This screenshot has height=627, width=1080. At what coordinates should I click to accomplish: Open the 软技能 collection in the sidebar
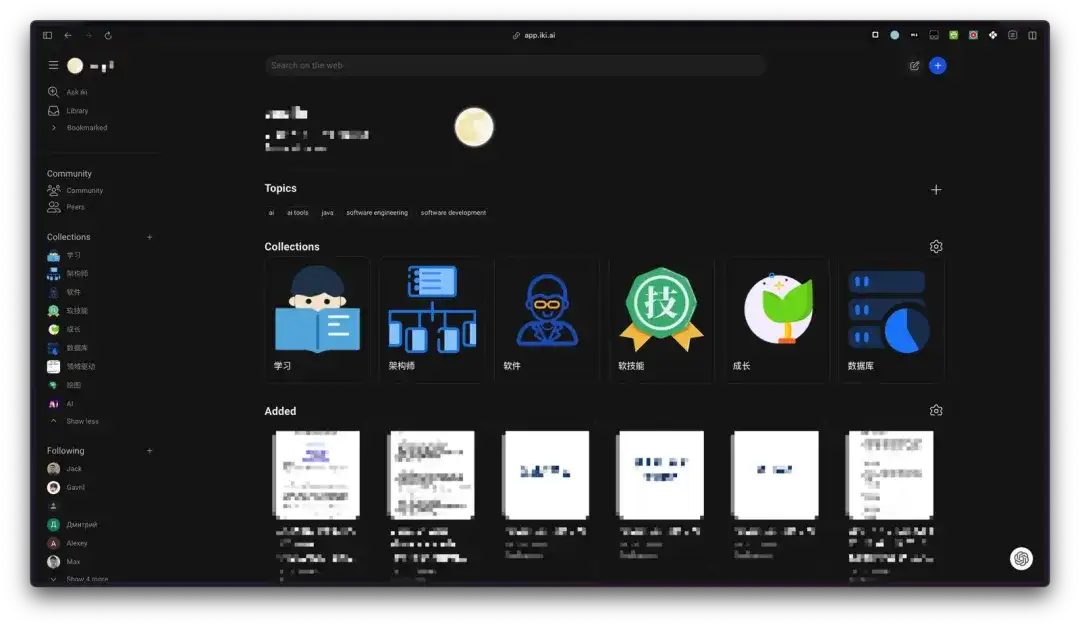click(x=68, y=311)
